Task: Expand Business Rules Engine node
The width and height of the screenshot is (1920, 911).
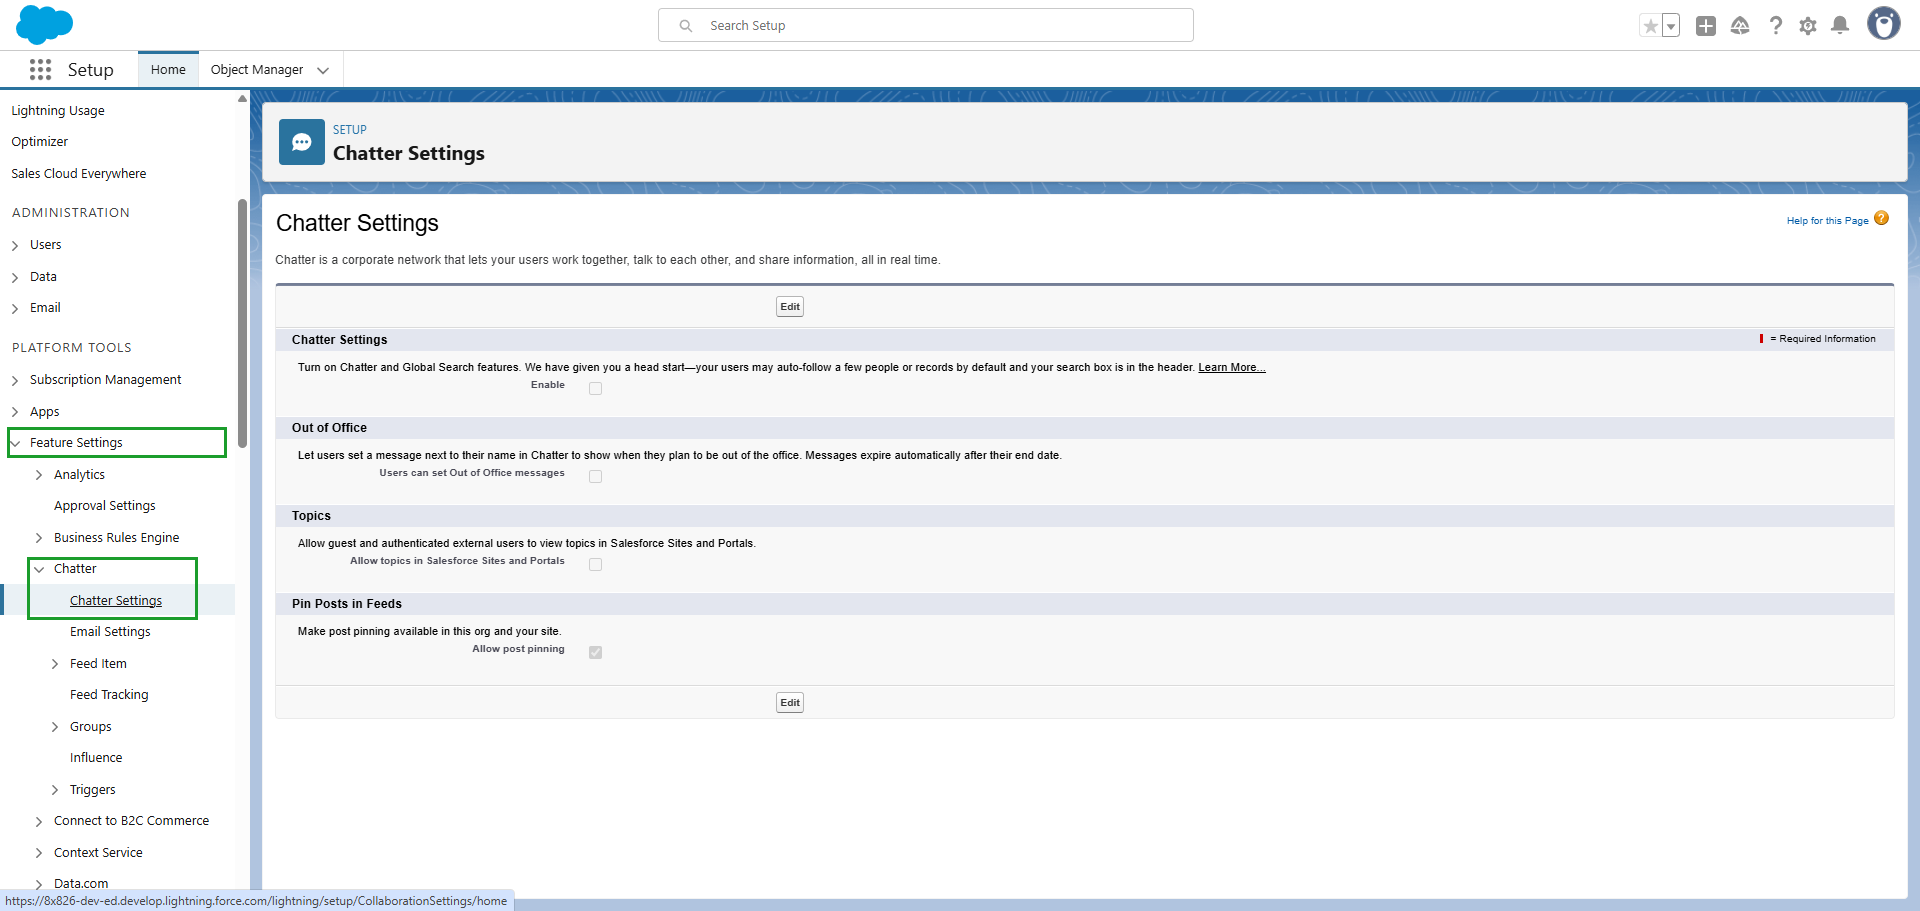Action: point(39,538)
